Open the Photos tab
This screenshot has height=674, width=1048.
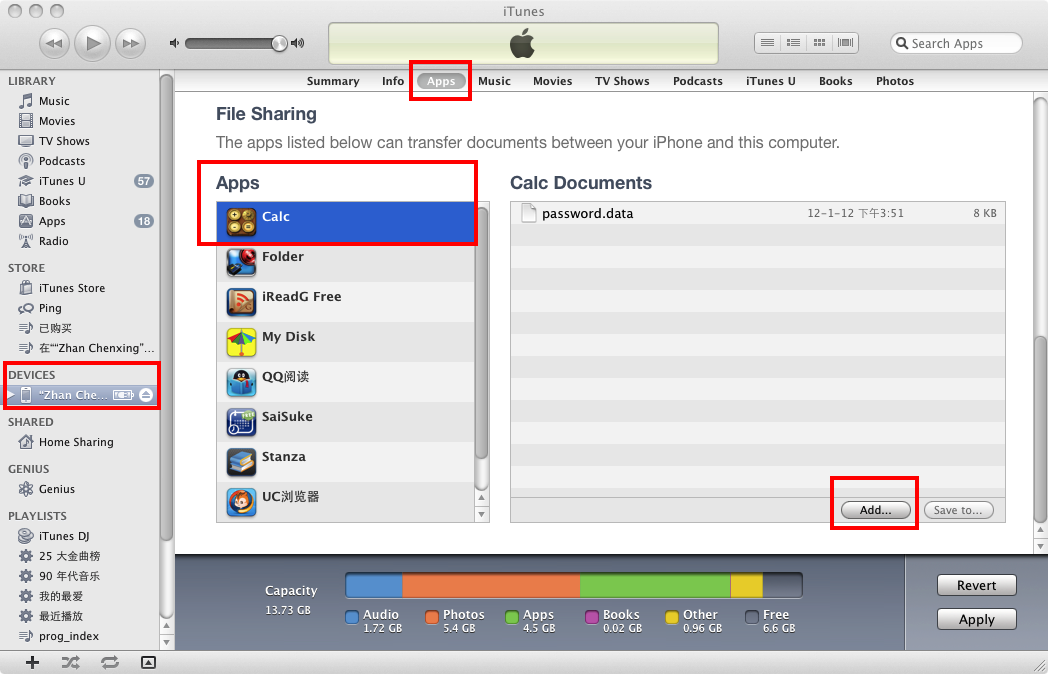[895, 81]
